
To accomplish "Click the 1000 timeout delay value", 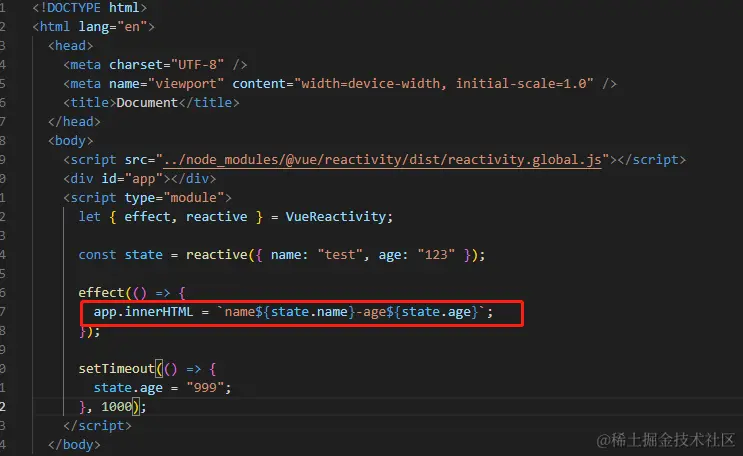I will tap(117, 406).
